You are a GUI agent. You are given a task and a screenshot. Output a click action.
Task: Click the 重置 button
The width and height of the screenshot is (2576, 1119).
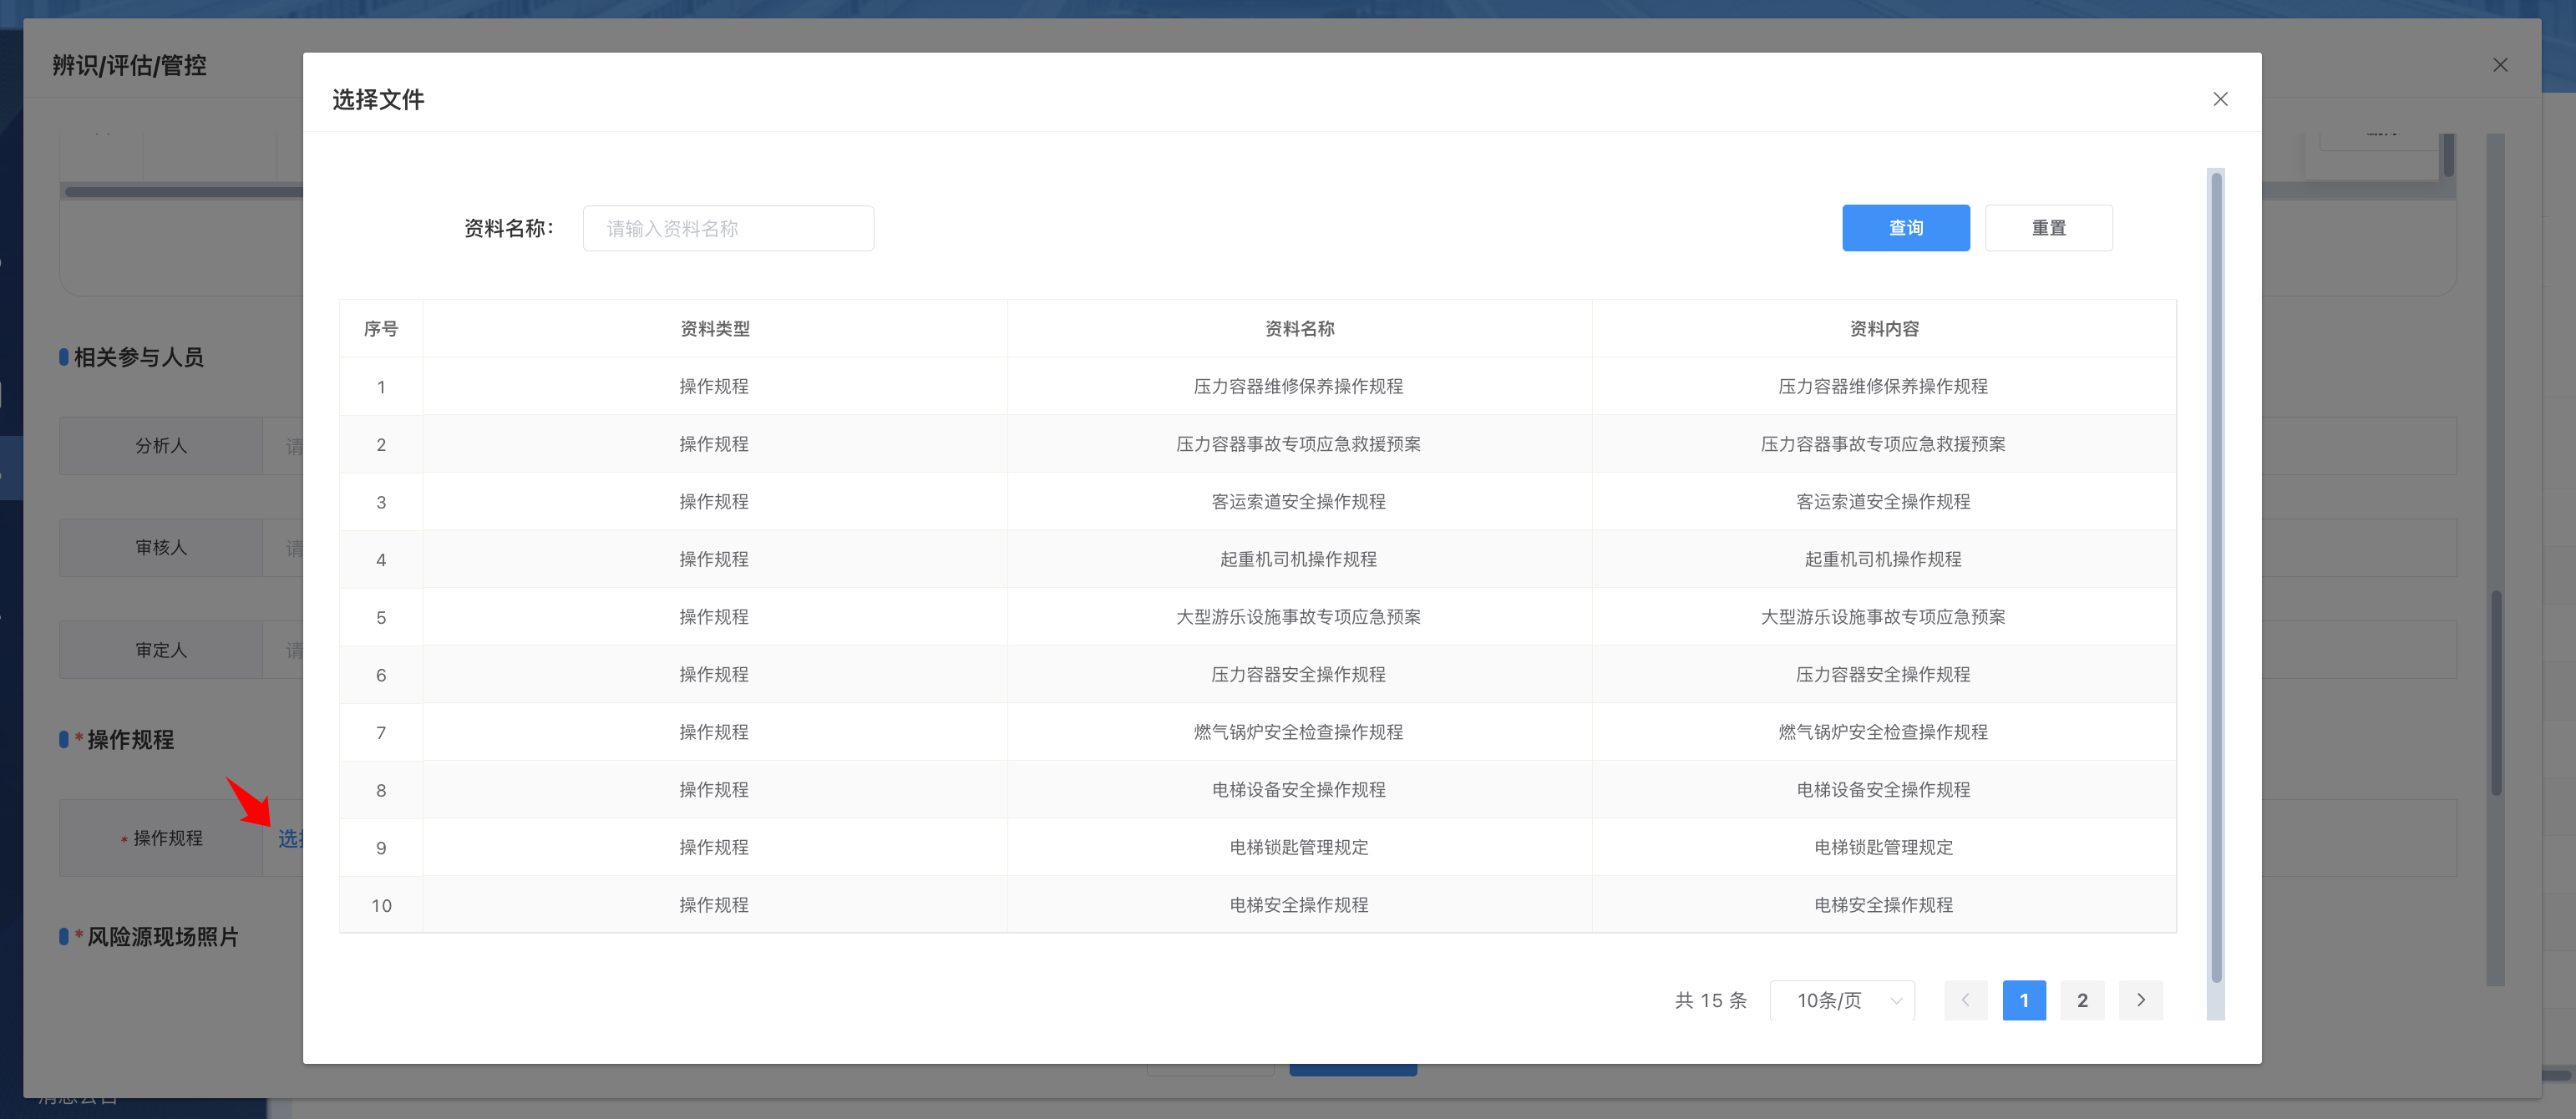(x=2048, y=228)
